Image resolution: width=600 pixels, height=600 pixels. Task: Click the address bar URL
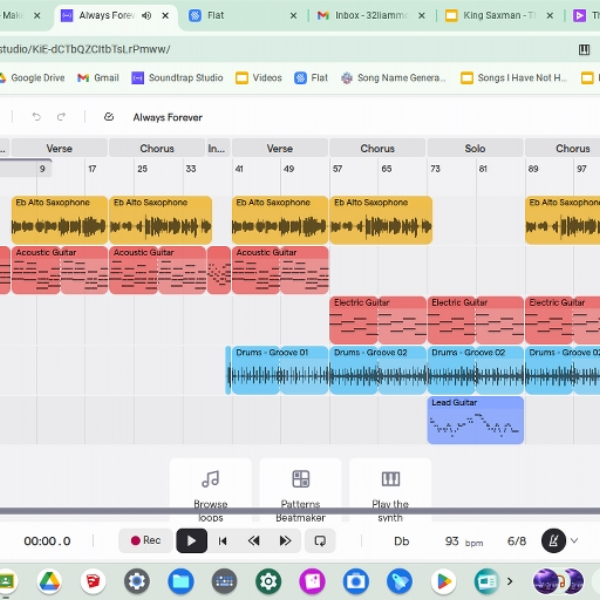[x=85, y=49]
